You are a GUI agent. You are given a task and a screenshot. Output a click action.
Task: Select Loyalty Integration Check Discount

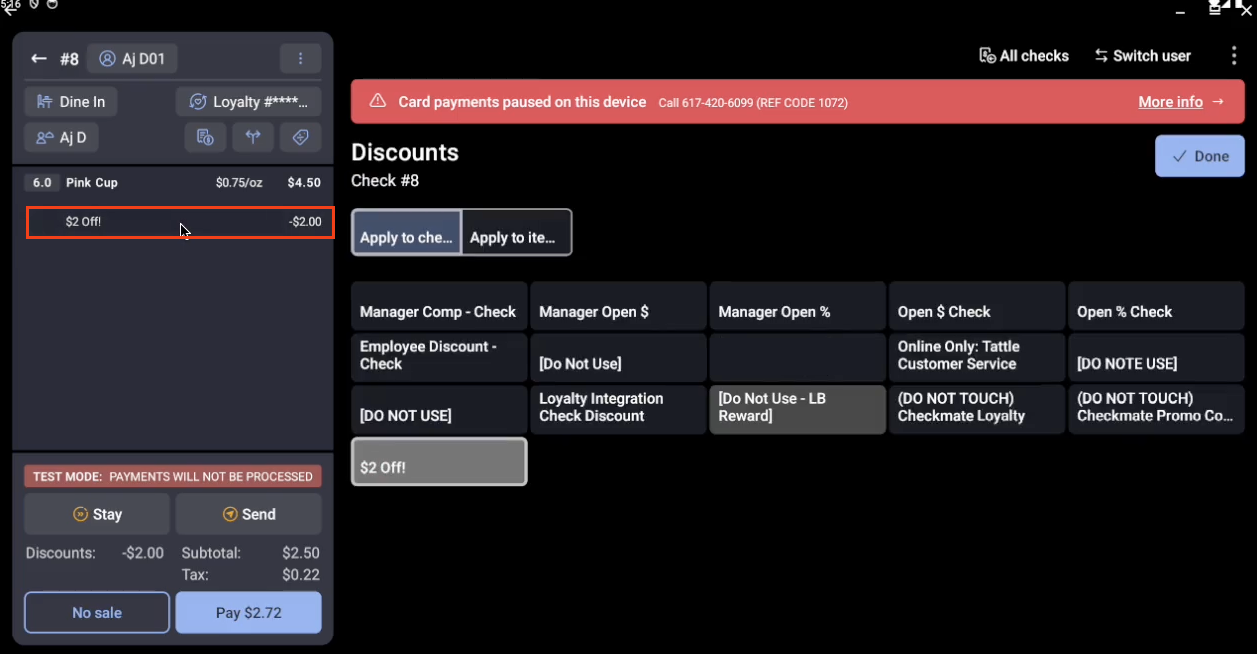click(618, 410)
